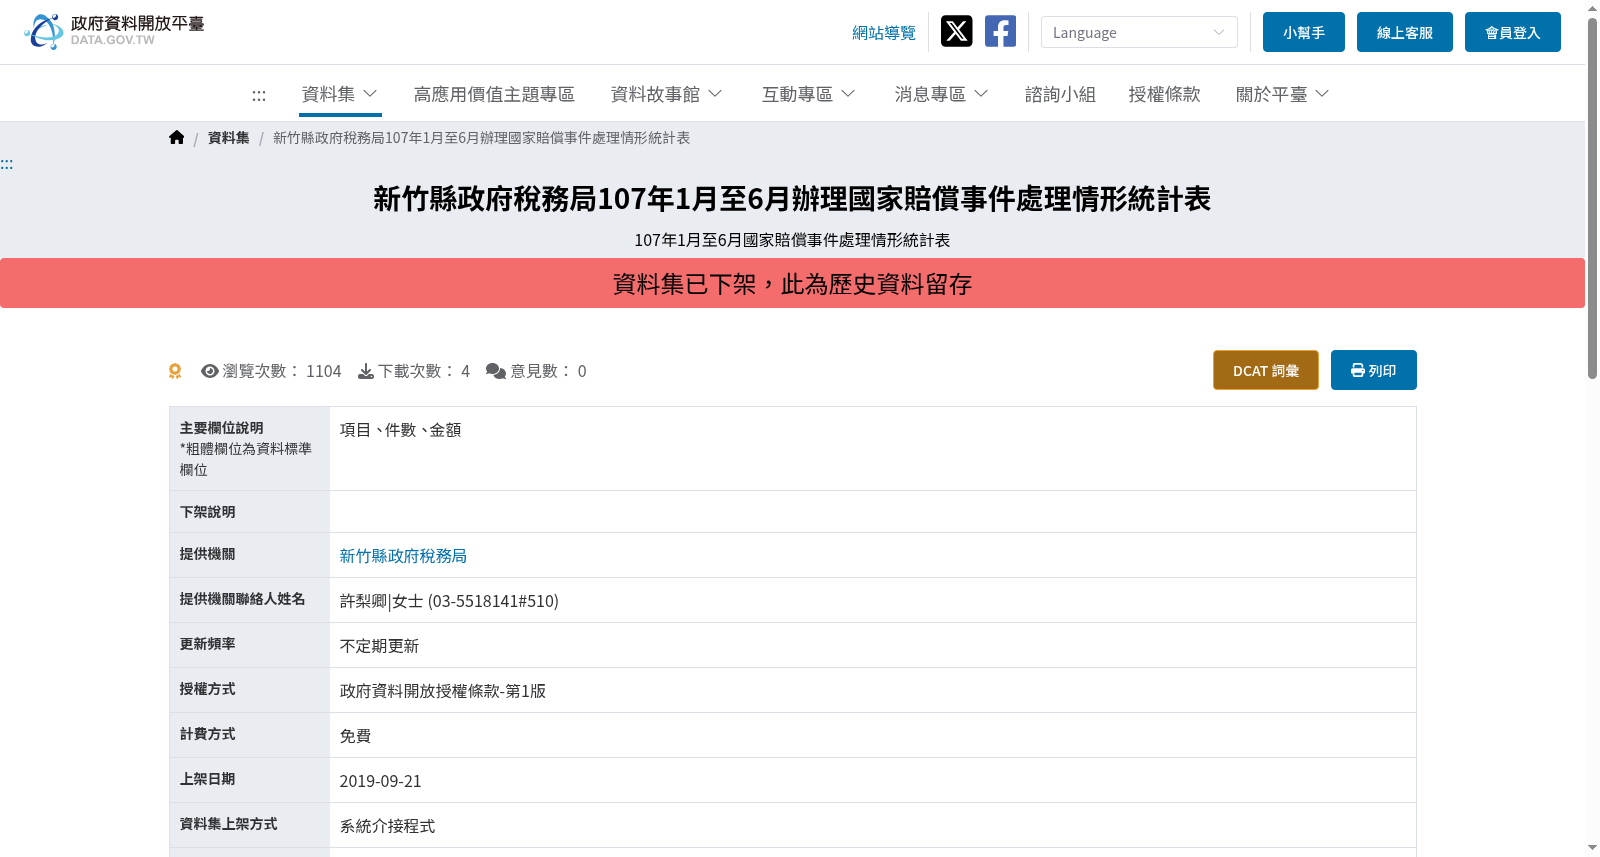Viewport: 1600px width, 857px height.
Task: Click the date 2019-09-21
Action: (x=381, y=781)
